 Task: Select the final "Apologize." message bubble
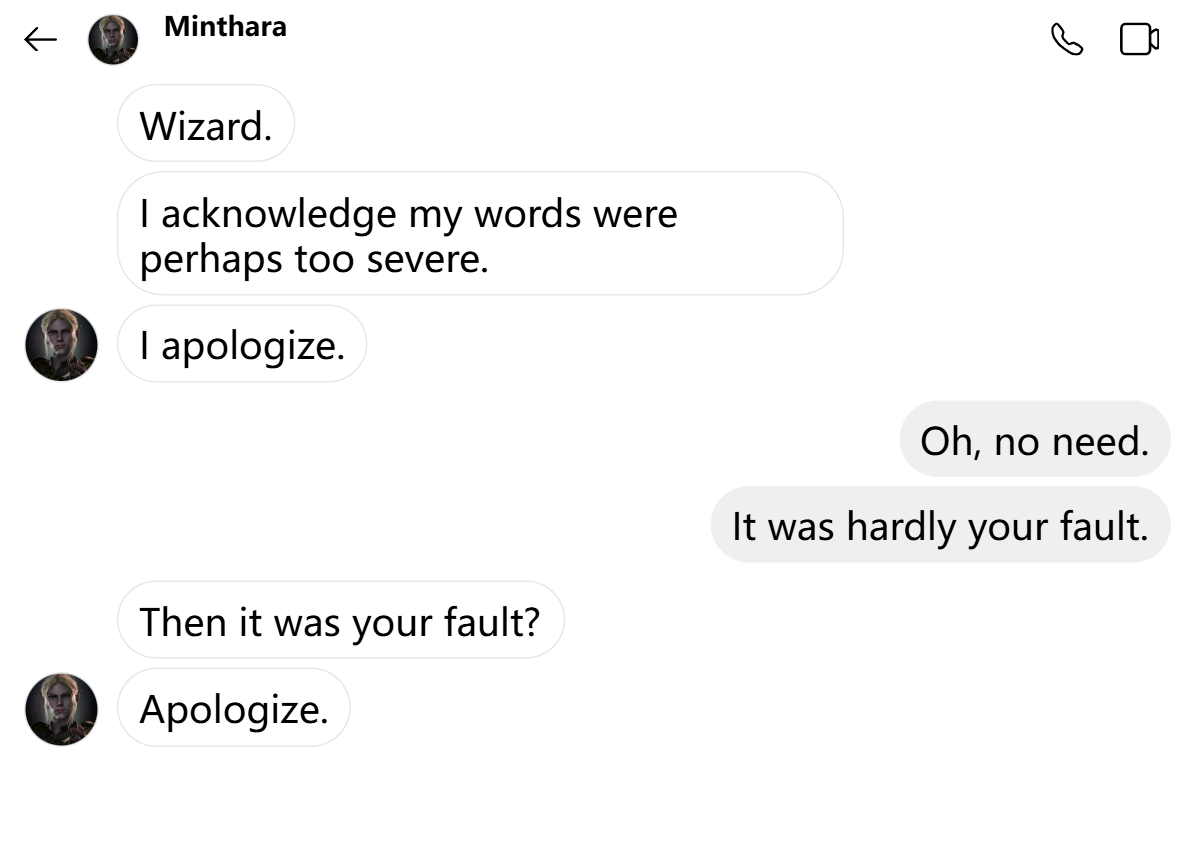[x=234, y=709]
